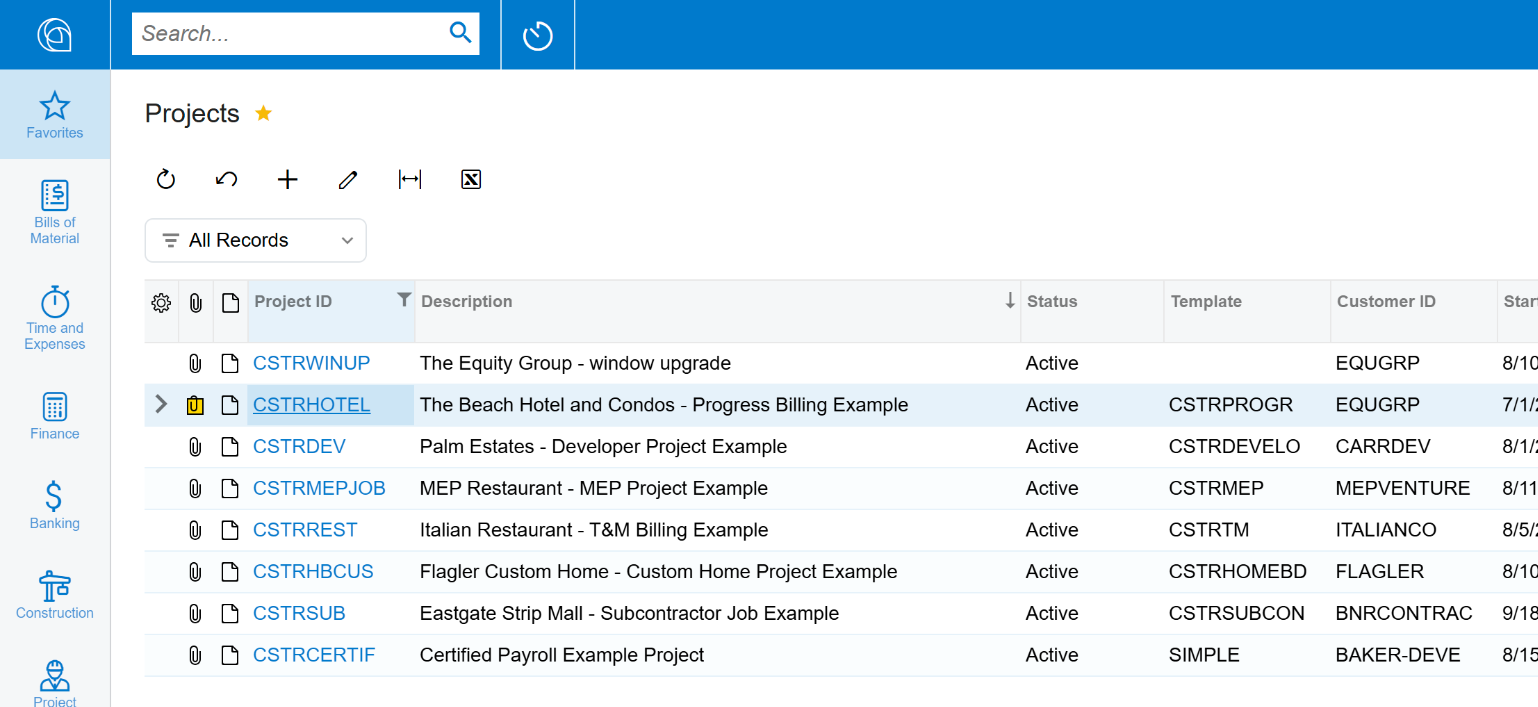Click into the Search input field
The height and width of the screenshot is (707, 1538).
point(290,34)
